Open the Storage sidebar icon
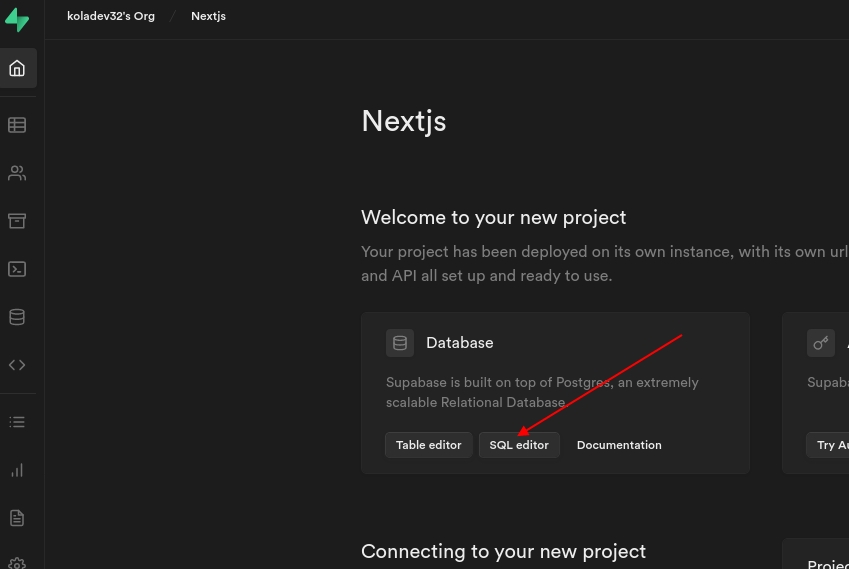849x569 pixels. 17,221
